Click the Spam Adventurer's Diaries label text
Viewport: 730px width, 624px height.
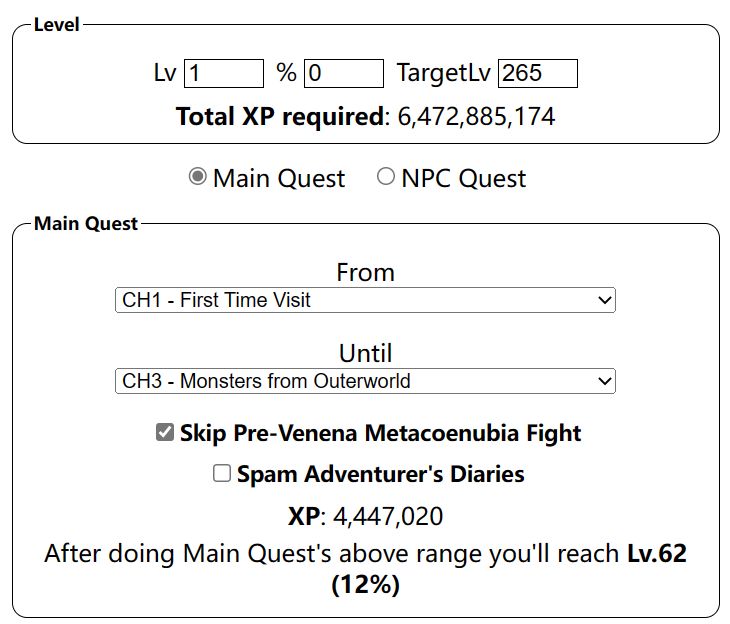click(380, 474)
